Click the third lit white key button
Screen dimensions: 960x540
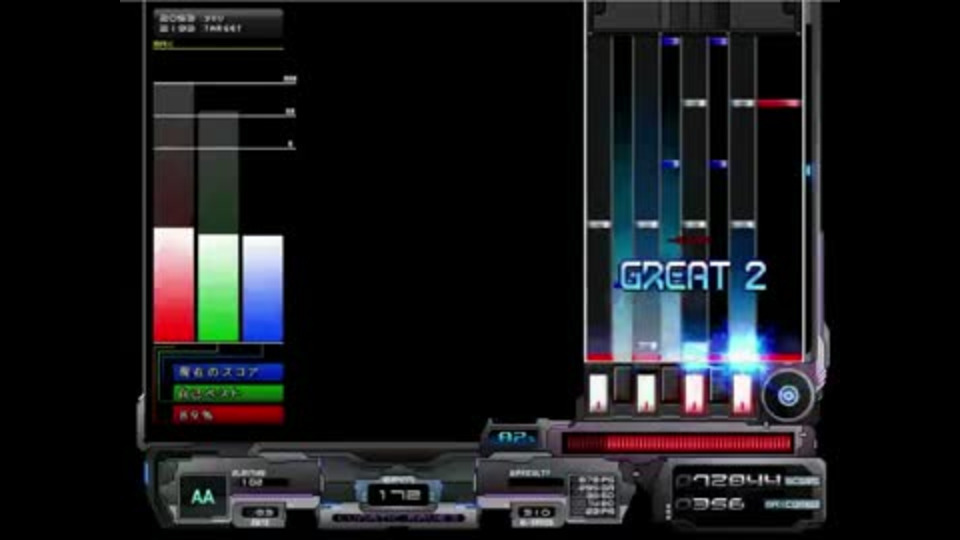click(x=694, y=392)
